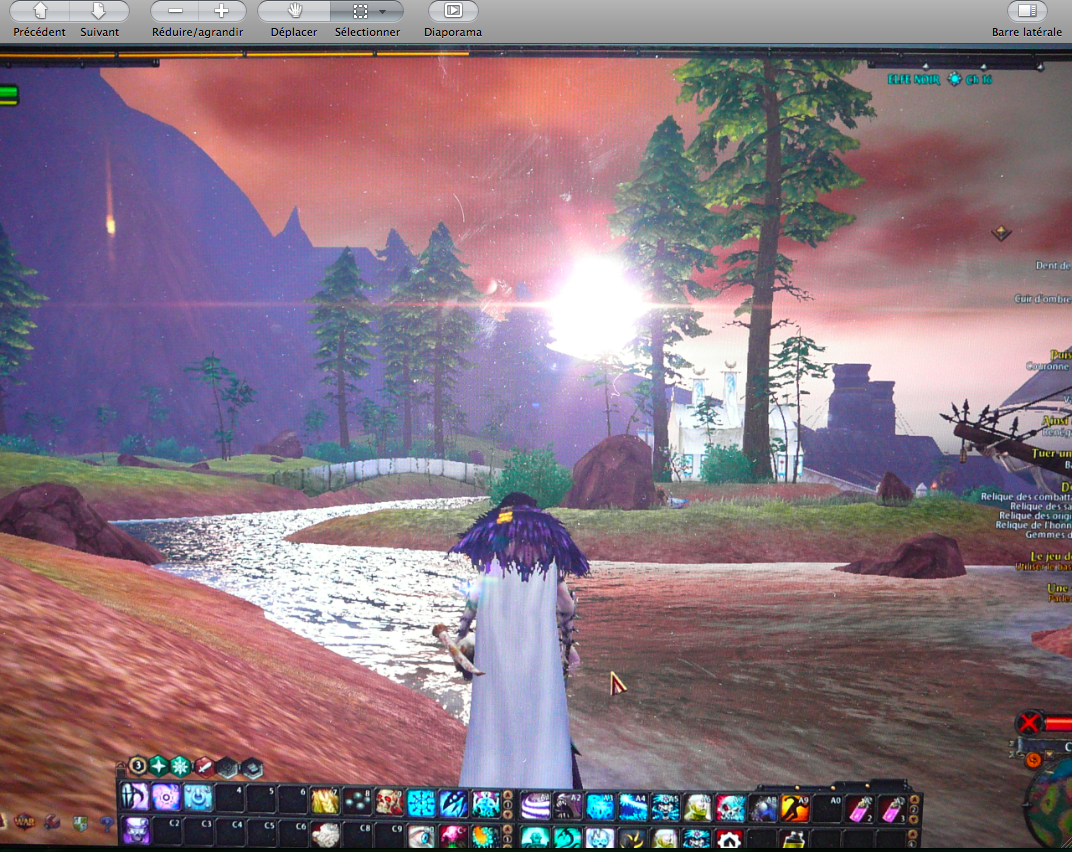1072x852 pixels.
Task: Use the blue eye ability icon
Action: [x=422, y=836]
